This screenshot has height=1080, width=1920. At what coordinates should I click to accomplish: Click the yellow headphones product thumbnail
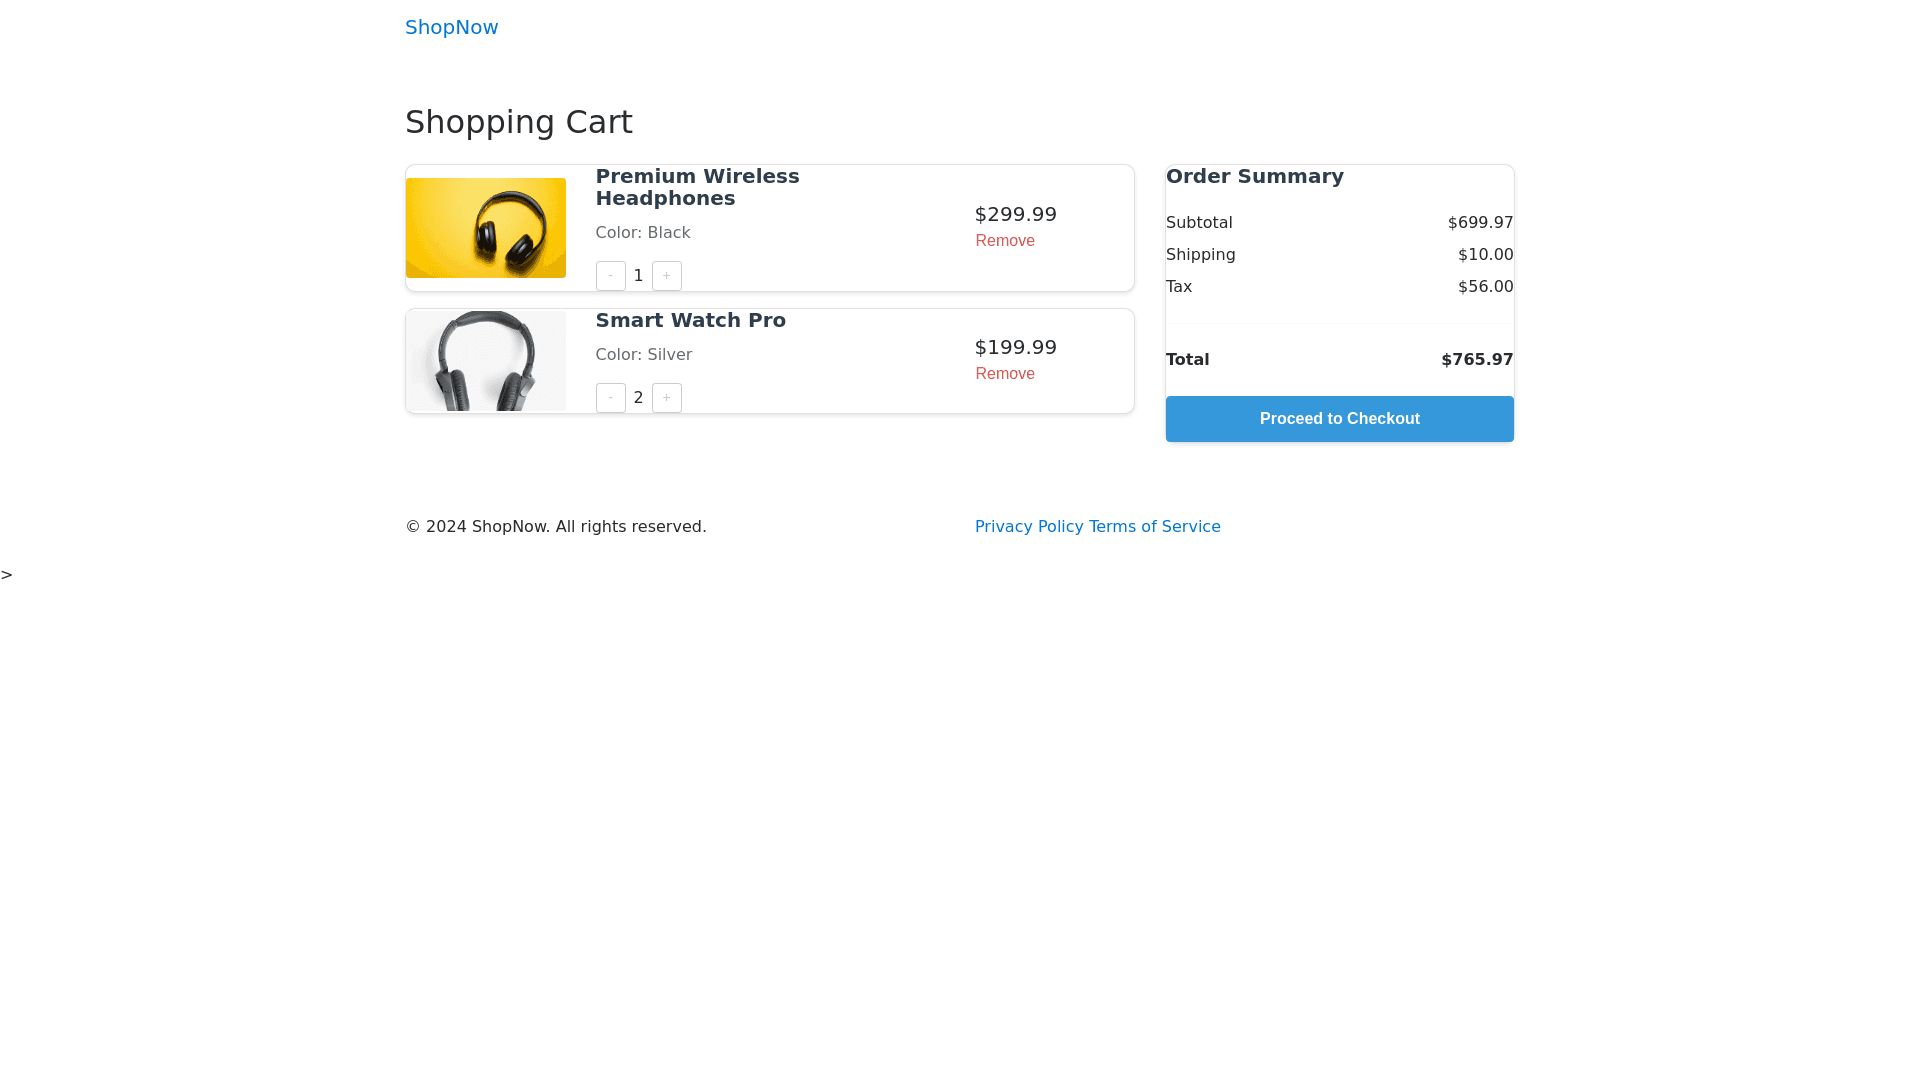pyautogui.click(x=485, y=228)
